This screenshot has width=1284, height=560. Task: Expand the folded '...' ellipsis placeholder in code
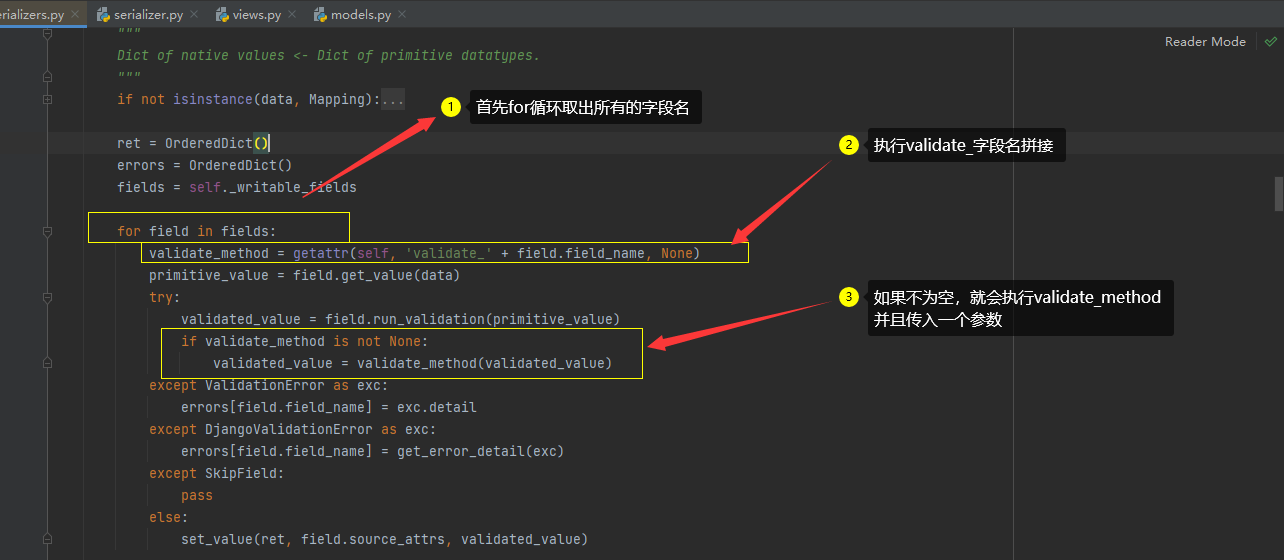tap(393, 99)
